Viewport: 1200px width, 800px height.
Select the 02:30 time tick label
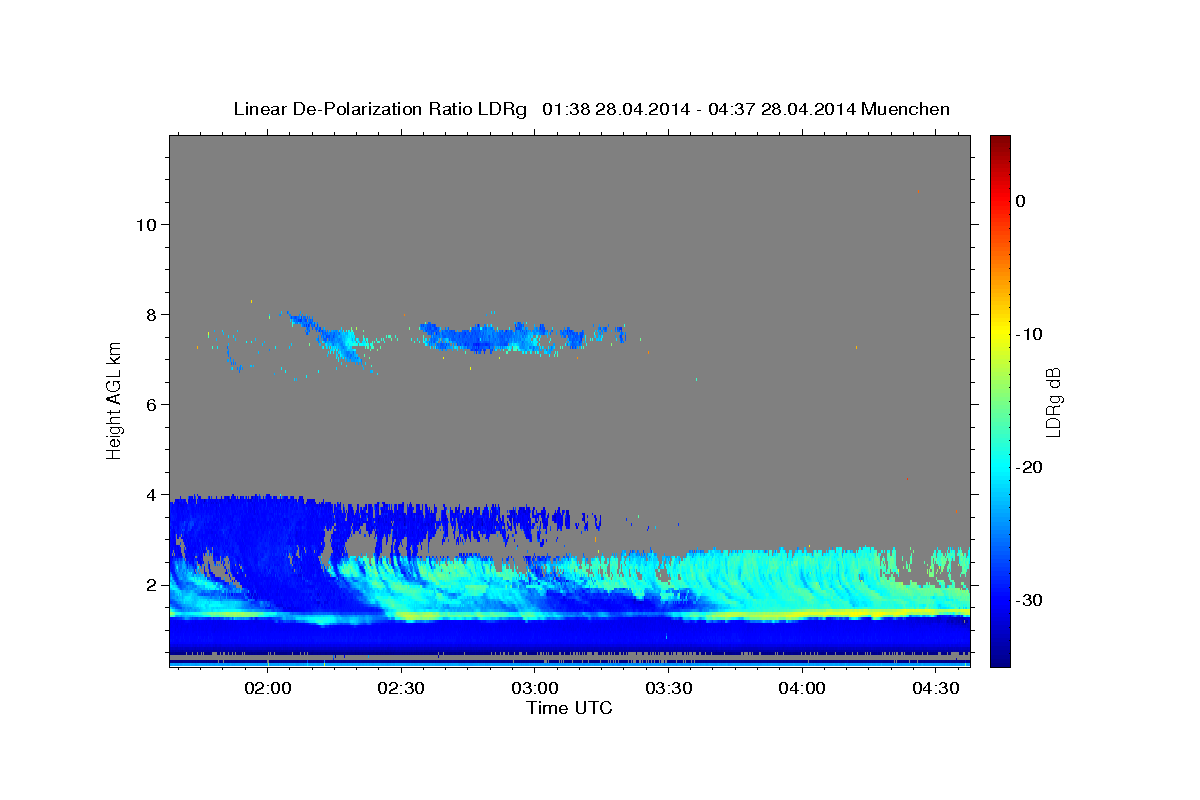pos(402,688)
